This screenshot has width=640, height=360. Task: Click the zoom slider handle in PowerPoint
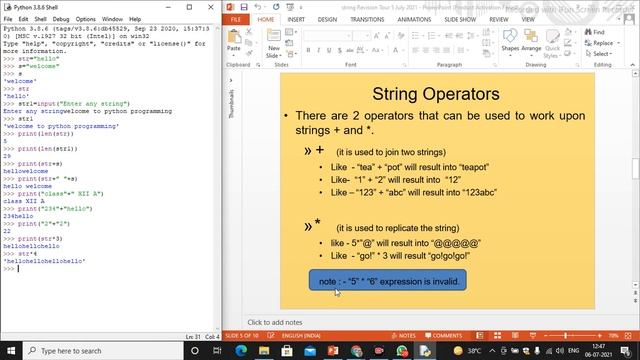coord(565,336)
